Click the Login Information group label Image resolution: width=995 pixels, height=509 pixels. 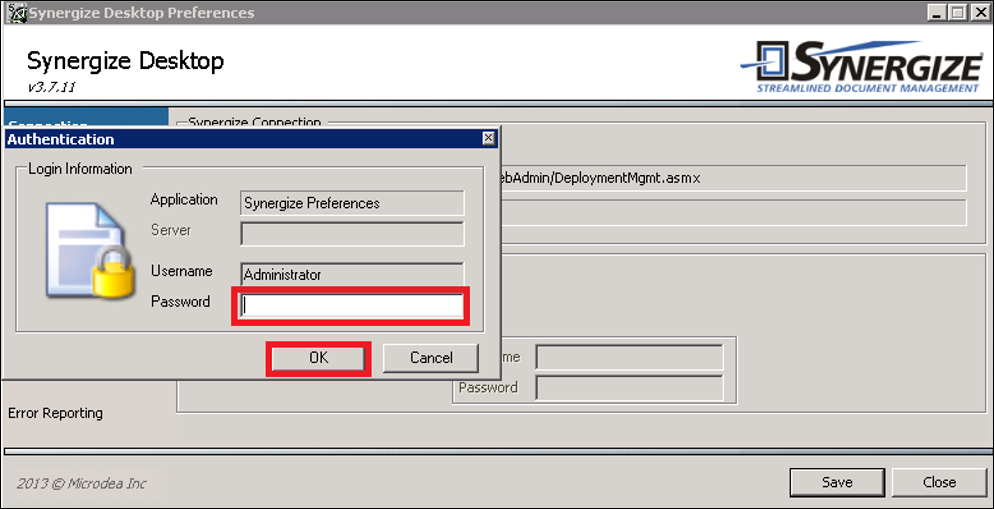[x=81, y=169]
